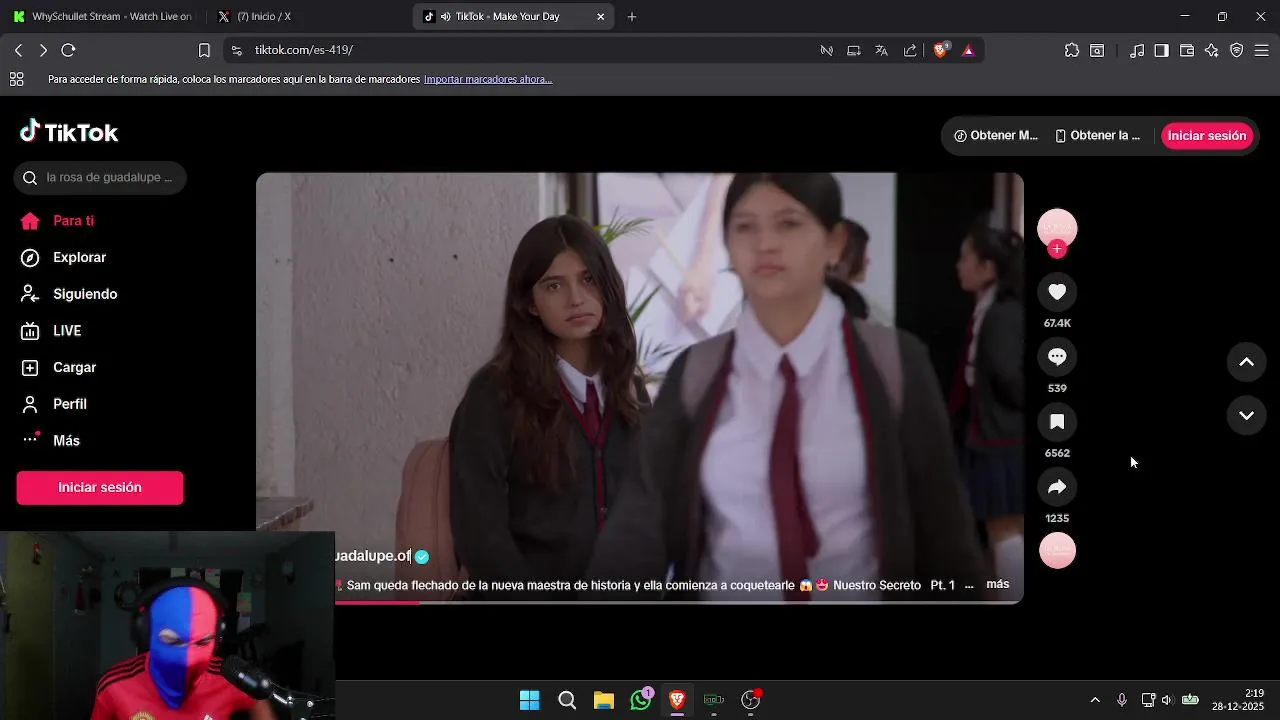Open the spinning sound disc below share

pos(1057,551)
